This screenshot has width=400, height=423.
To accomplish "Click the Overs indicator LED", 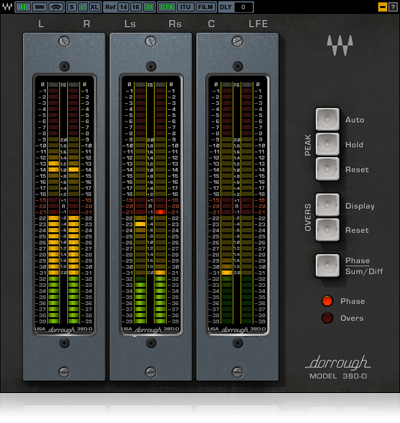I will (327, 318).
